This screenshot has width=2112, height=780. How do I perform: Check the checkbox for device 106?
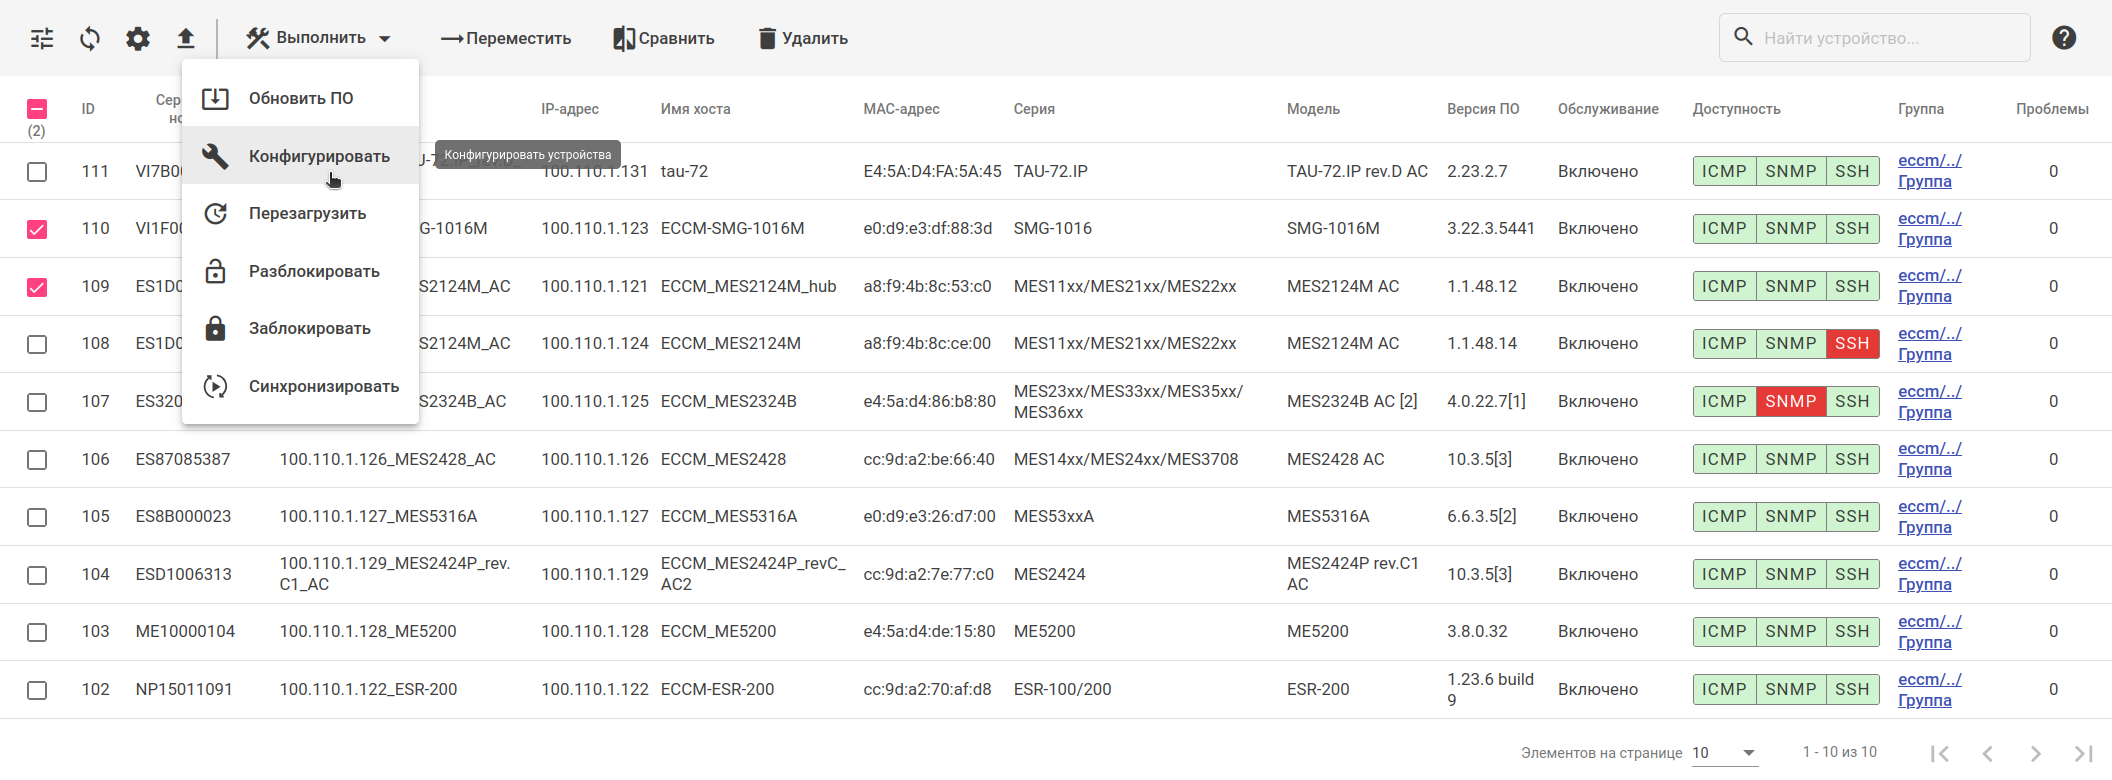point(37,460)
